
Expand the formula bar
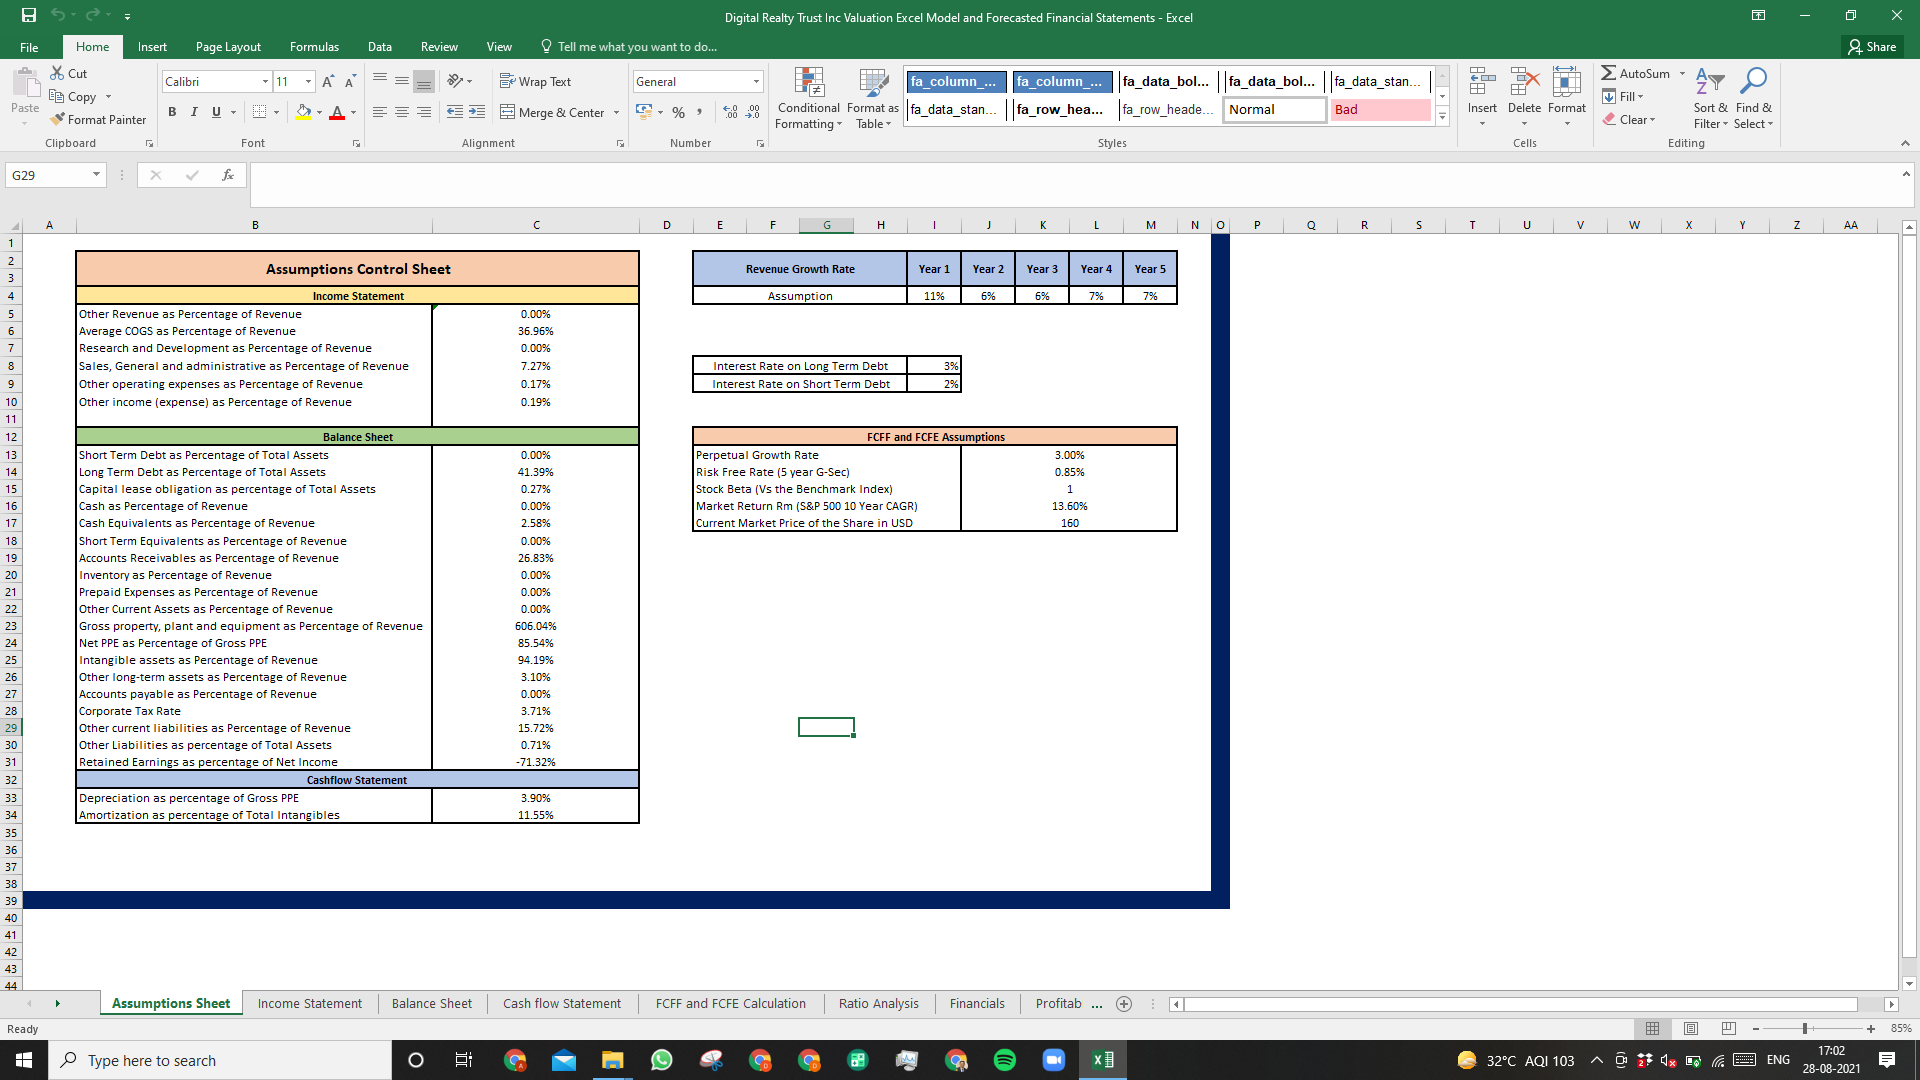(x=1906, y=174)
